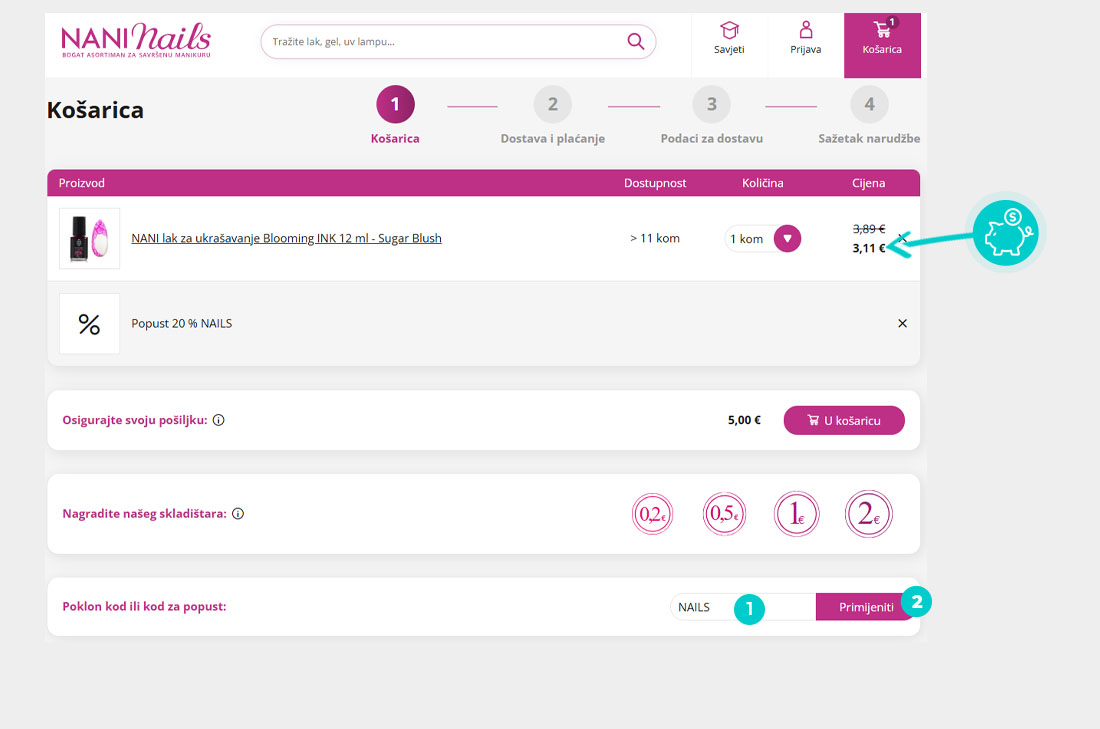Choose the 2 € tip option

pyautogui.click(x=868, y=514)
